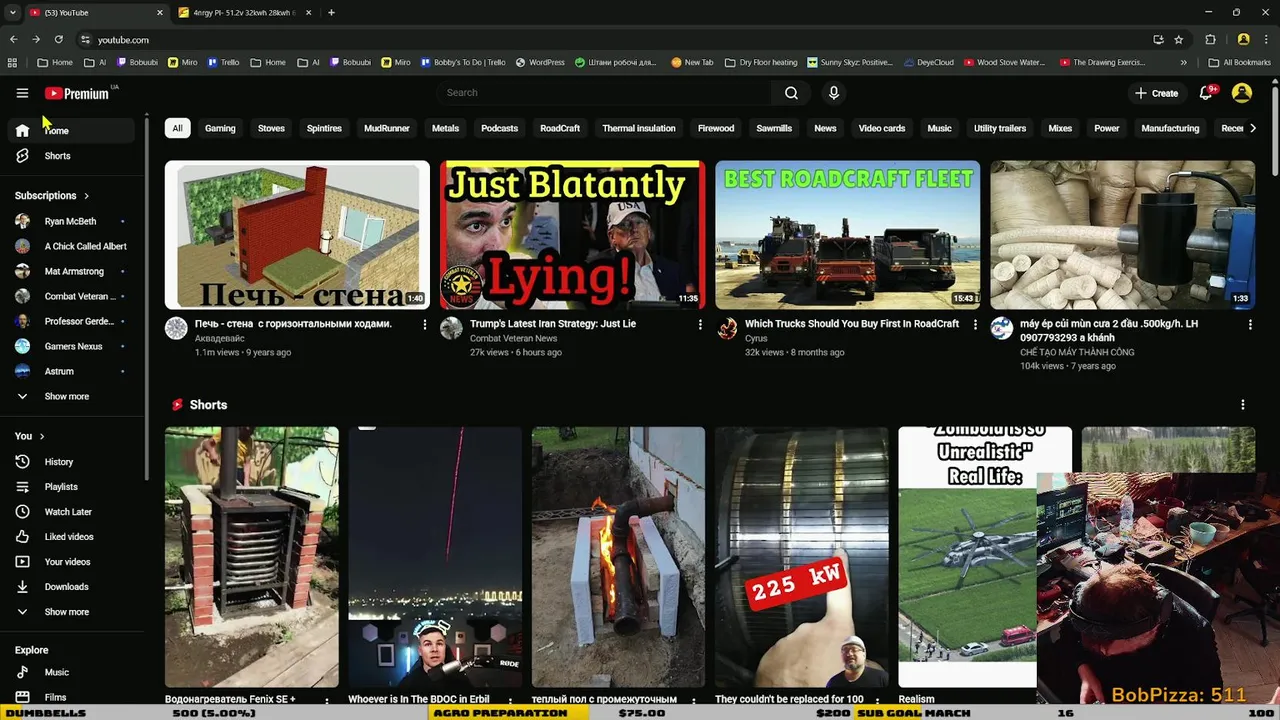Select the All filter chip
1280x720 pixels.
(x=177, y=128)
